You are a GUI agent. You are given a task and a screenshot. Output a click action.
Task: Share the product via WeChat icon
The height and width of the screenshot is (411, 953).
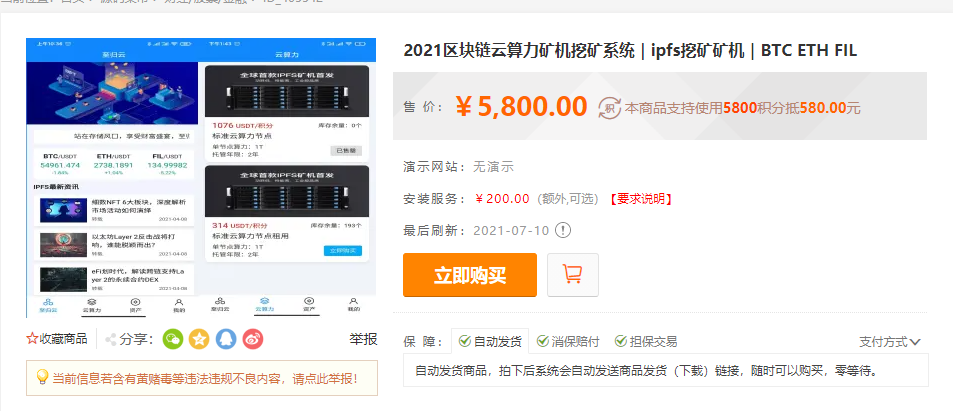[x=173, y=339]
